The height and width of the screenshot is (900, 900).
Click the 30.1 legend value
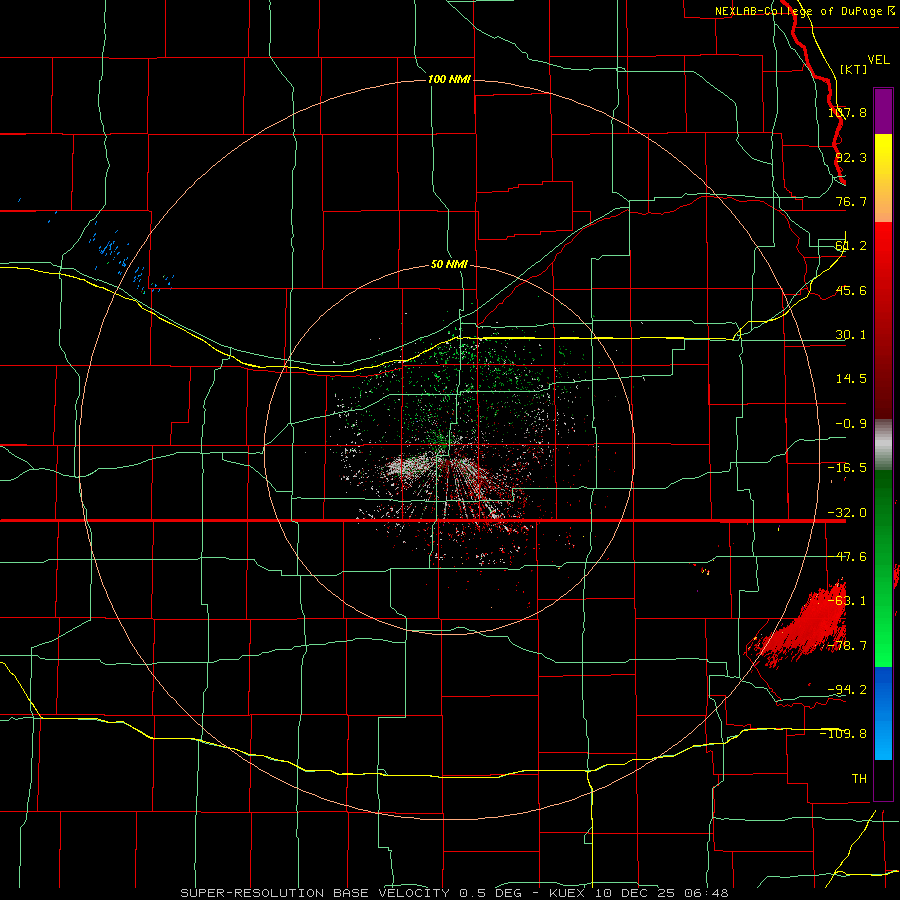(x=851, y=335)
